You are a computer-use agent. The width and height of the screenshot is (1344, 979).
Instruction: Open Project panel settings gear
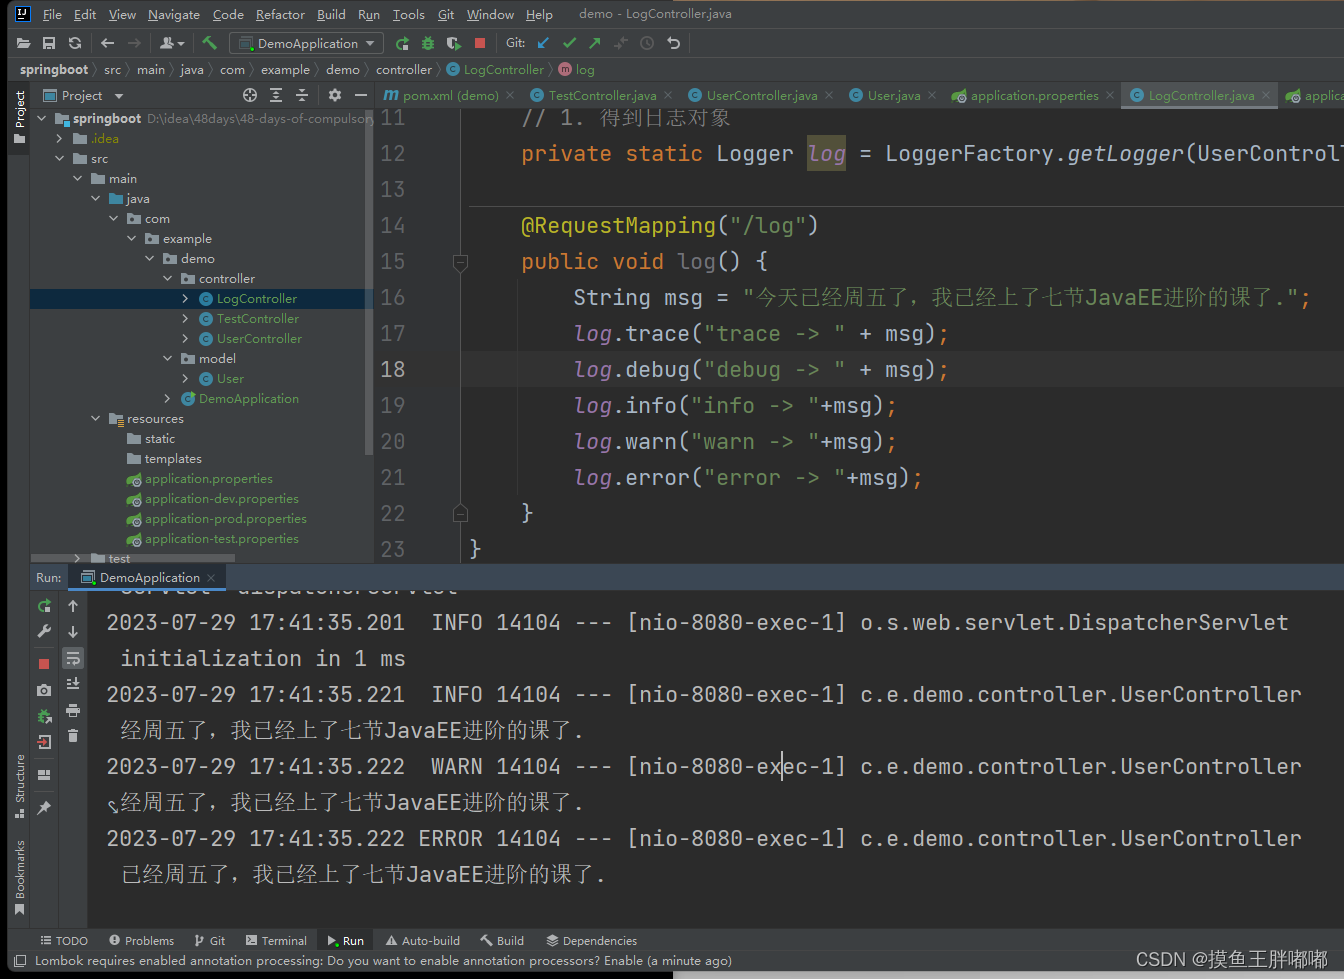point(335,95)
